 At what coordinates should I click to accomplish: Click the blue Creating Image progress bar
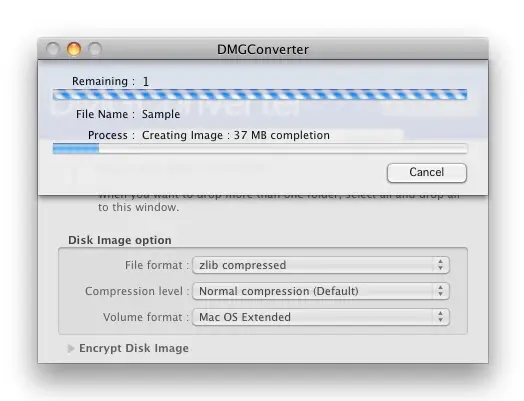click(260, 148)
